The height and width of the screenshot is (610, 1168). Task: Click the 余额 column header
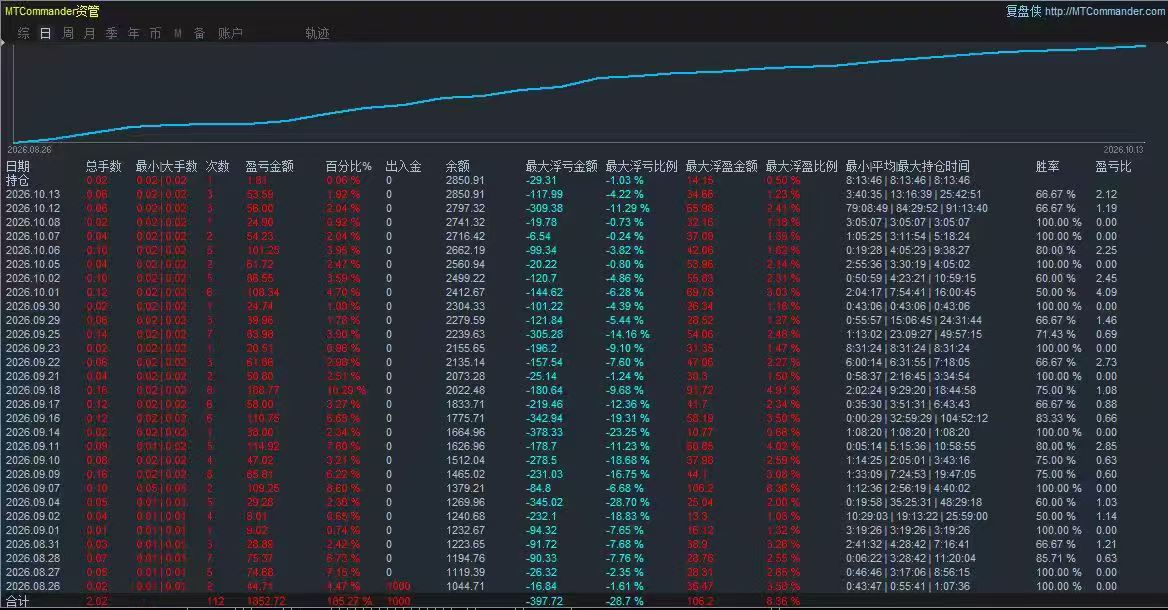pos(457,166)
